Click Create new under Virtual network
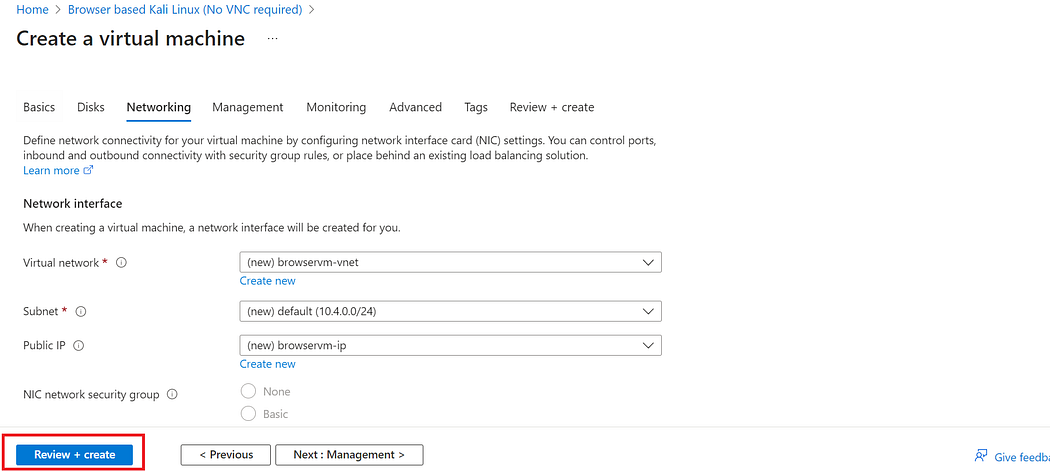The width and height of the screenshot is (1050, 471). (x=267, y=281)
